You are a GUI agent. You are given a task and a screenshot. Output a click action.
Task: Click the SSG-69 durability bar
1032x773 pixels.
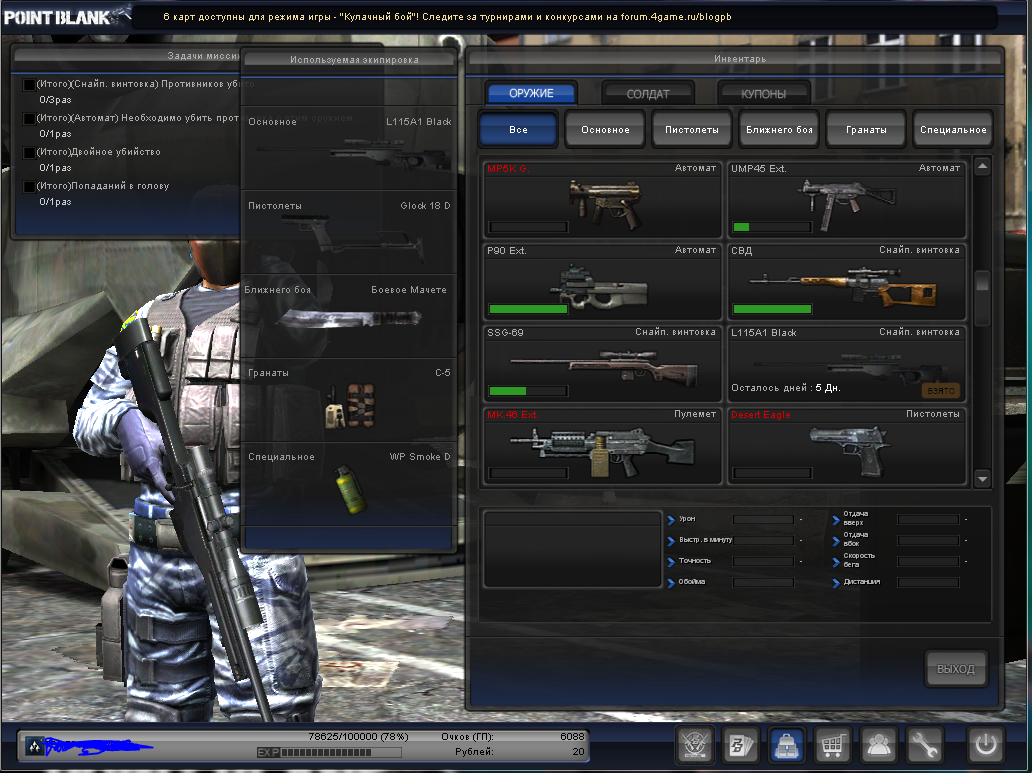point(528,391)
